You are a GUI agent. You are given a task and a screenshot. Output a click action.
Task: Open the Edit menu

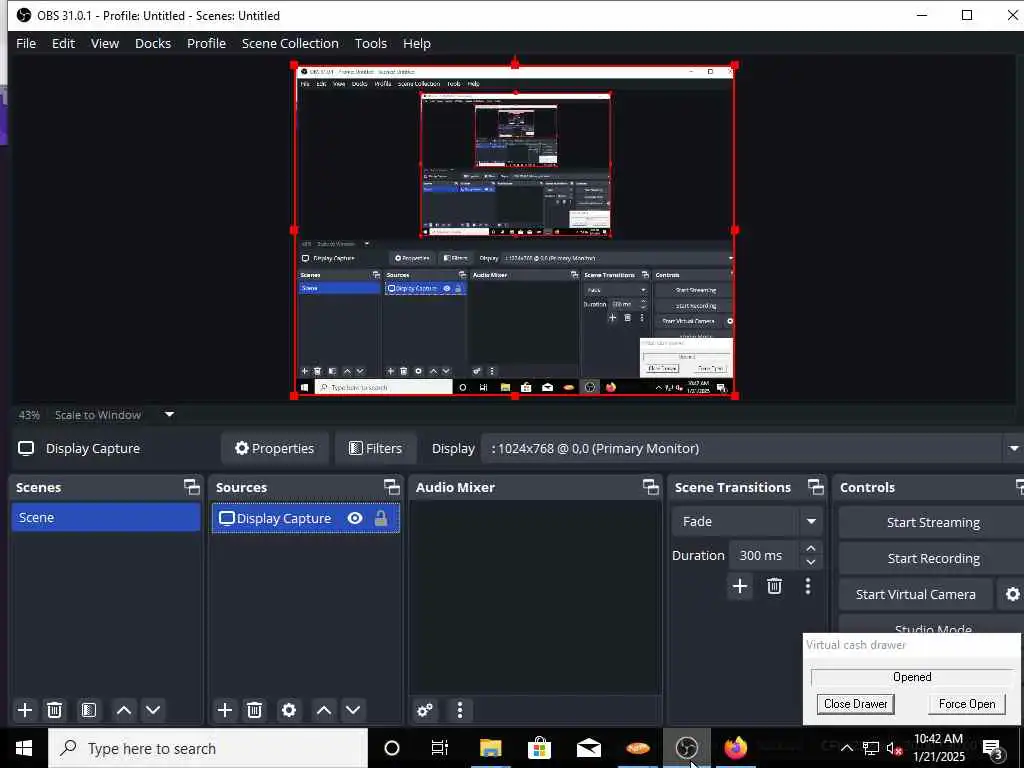point(63,43)
